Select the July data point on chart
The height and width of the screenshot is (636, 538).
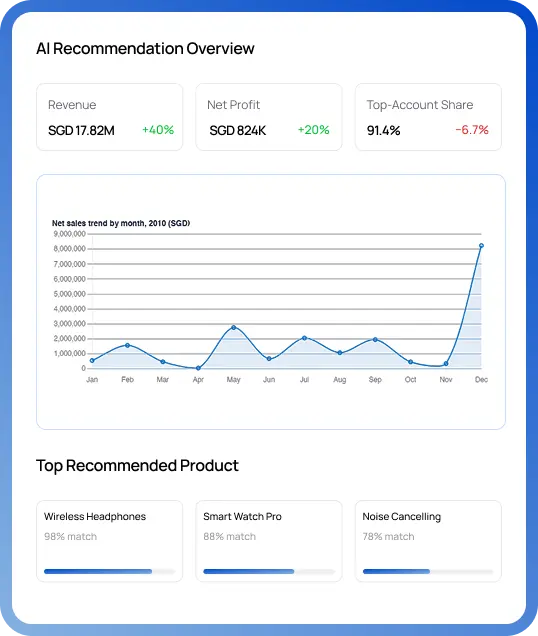(x=304, y=338)
